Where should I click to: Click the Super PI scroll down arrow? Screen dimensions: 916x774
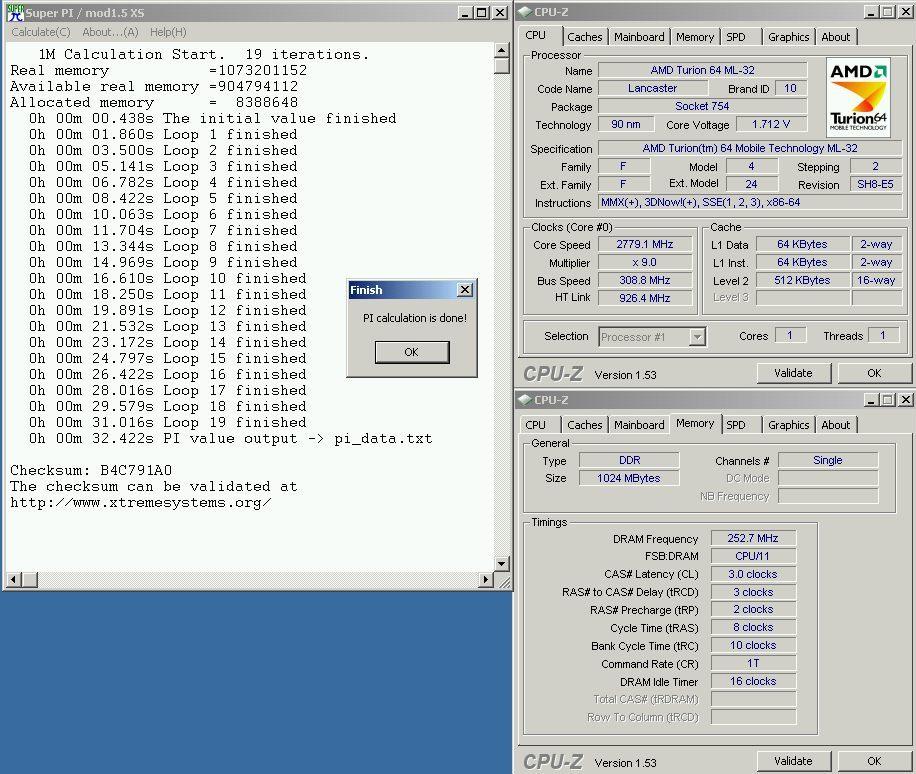pos(502,564)
